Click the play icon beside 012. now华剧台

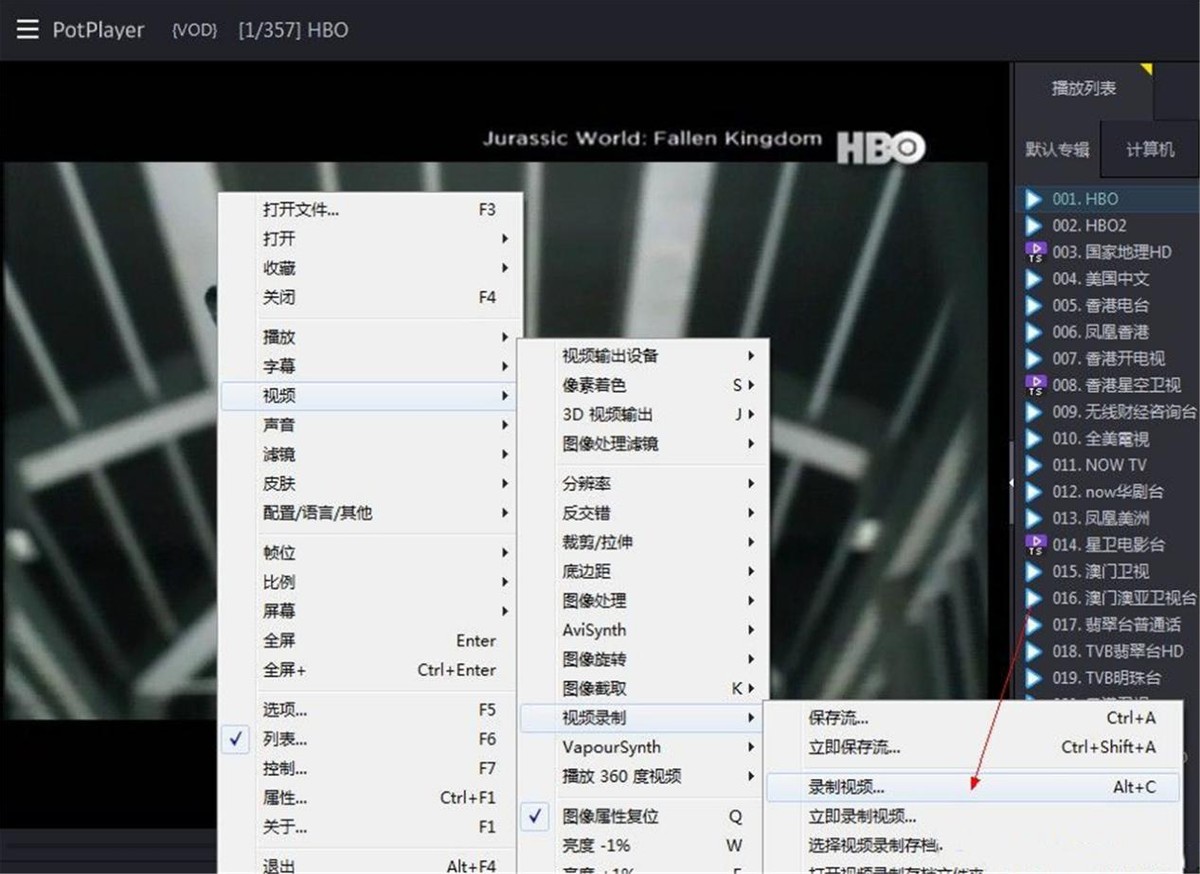1034,491
